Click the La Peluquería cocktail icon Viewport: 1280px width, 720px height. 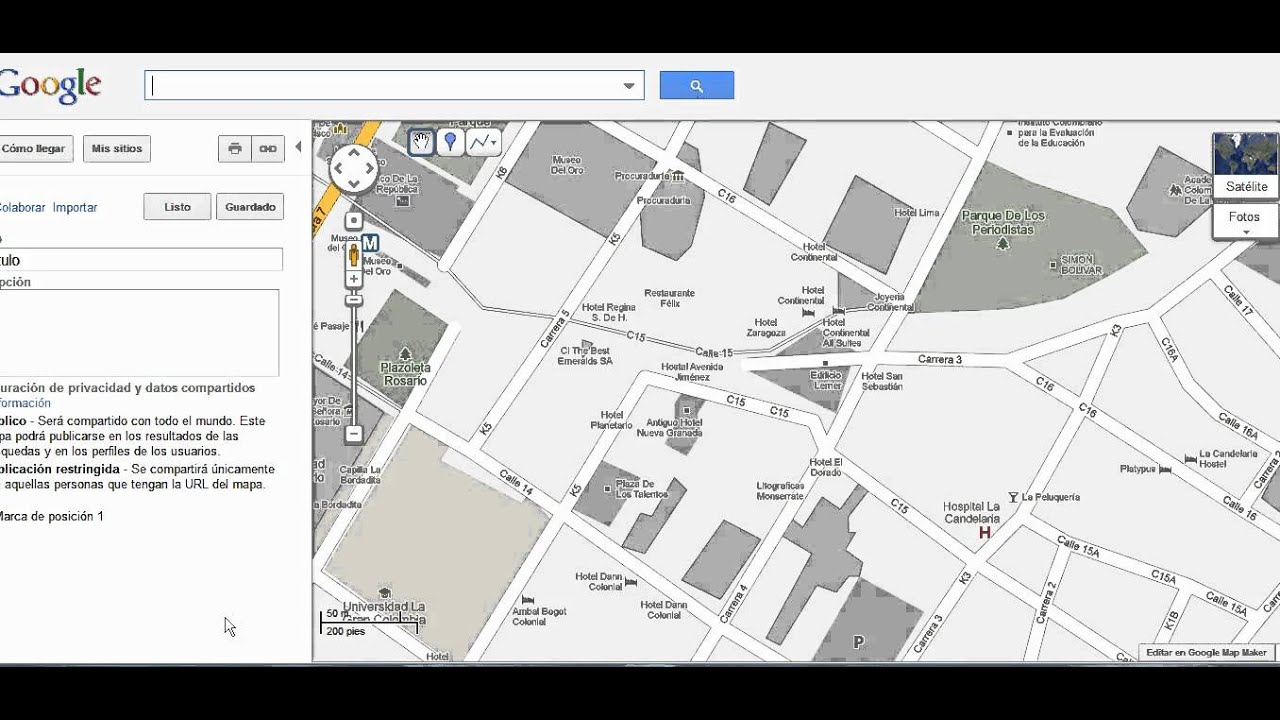tap(1013, 497)
